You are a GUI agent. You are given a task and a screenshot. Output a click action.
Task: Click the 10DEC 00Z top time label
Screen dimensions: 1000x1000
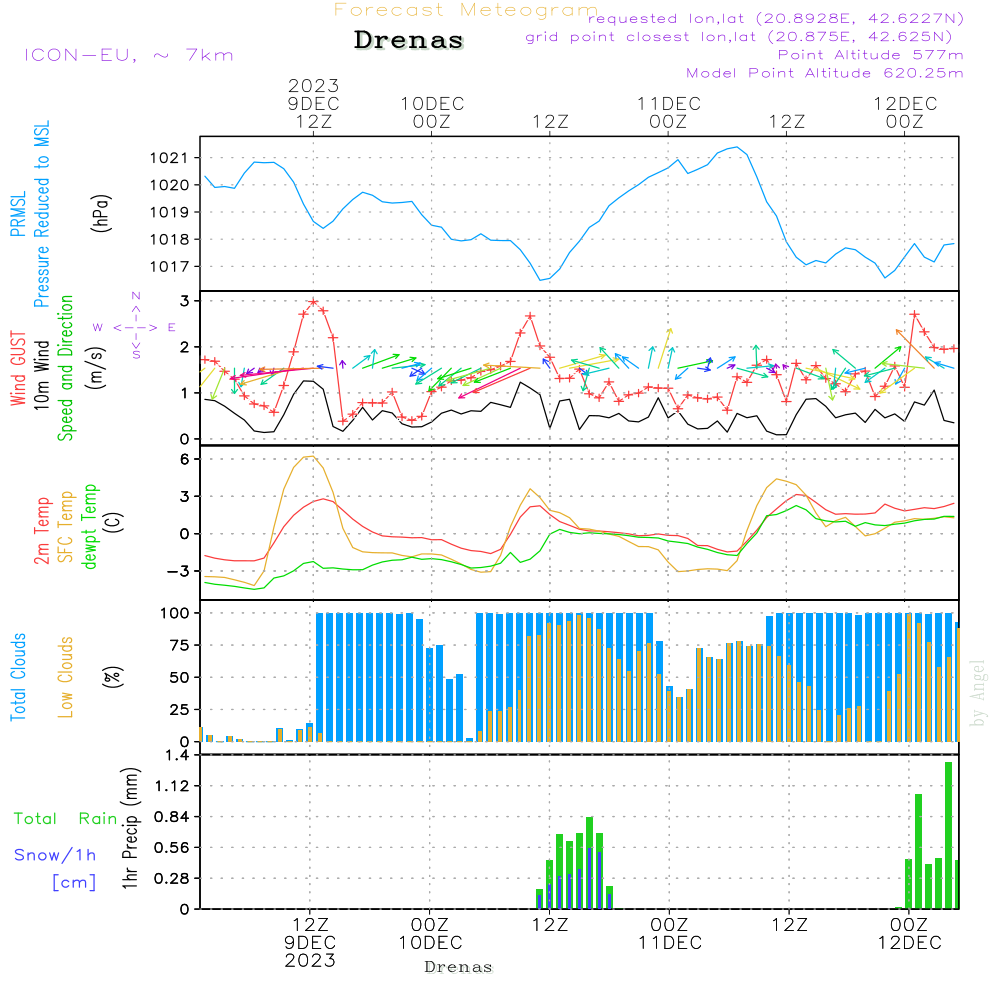[431, 112]
